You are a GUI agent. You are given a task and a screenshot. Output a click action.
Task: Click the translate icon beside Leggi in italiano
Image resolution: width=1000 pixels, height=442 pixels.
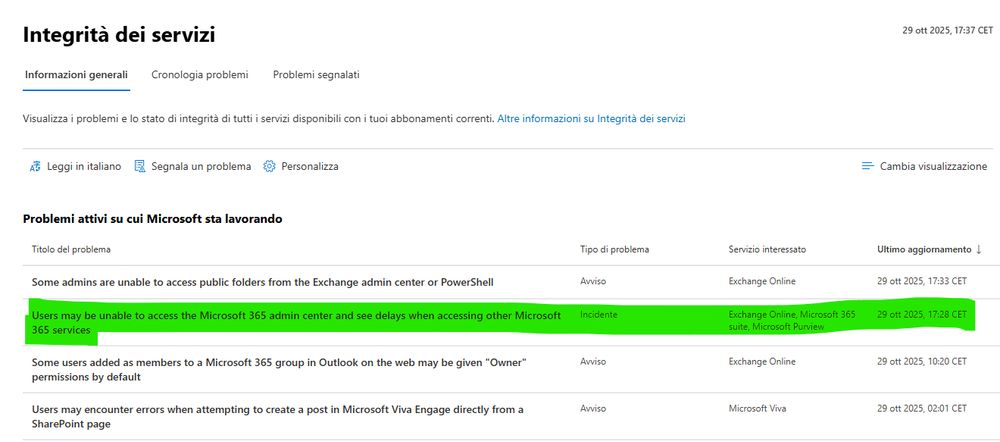pyautogui.click(x=35, y=166)
